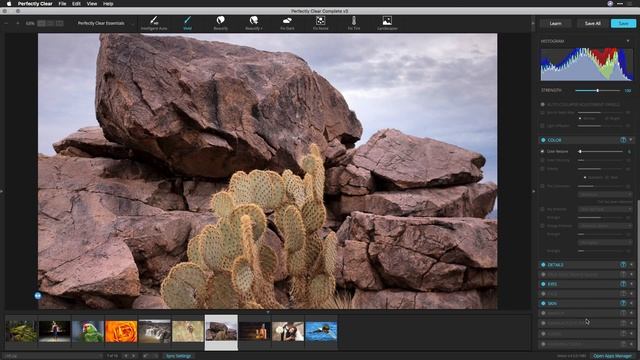Open the Edit menu

[x=76, y=4]
